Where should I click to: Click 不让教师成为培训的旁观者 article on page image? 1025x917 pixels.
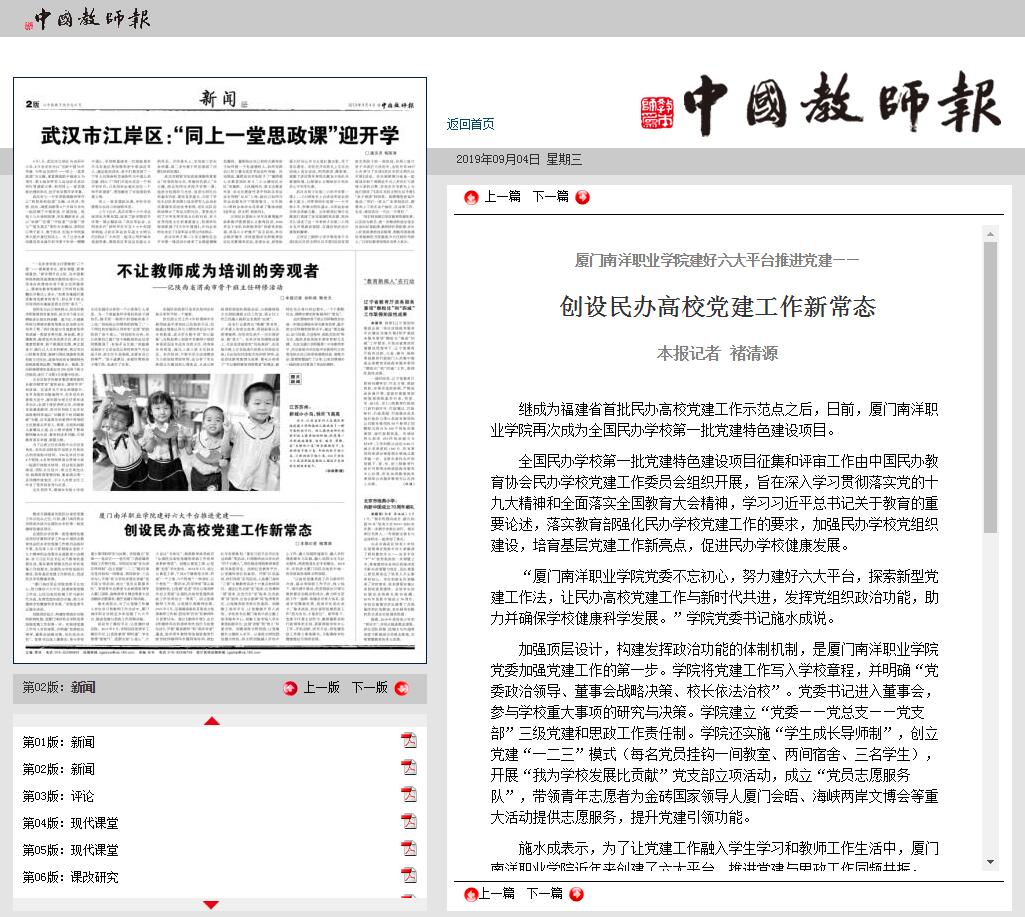pyautogui.click(x=217, y=270)
